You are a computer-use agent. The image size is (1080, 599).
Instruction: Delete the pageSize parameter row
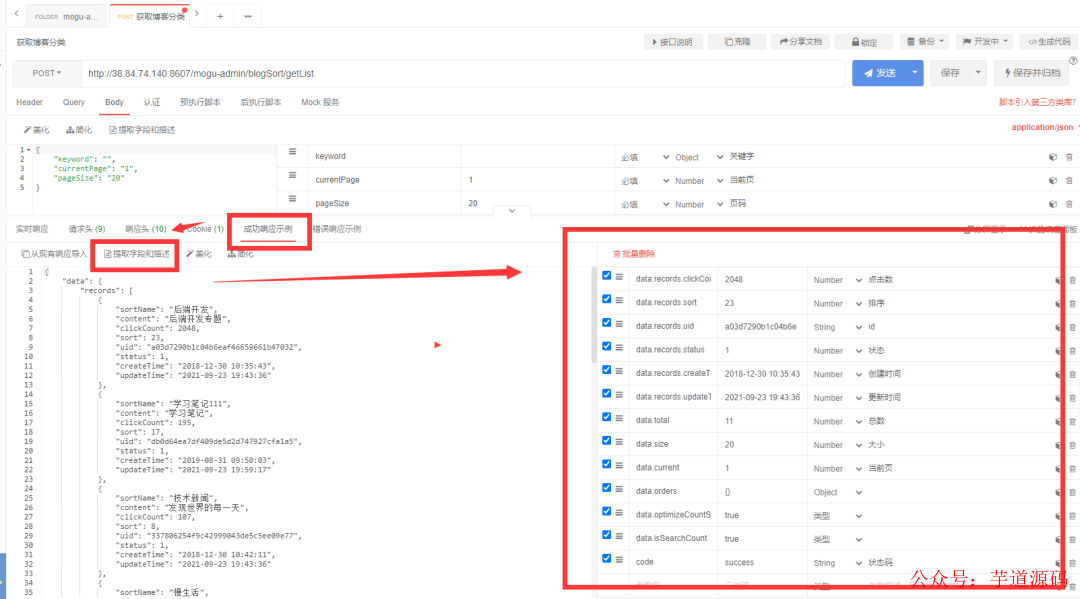[x=1069, y=204]
